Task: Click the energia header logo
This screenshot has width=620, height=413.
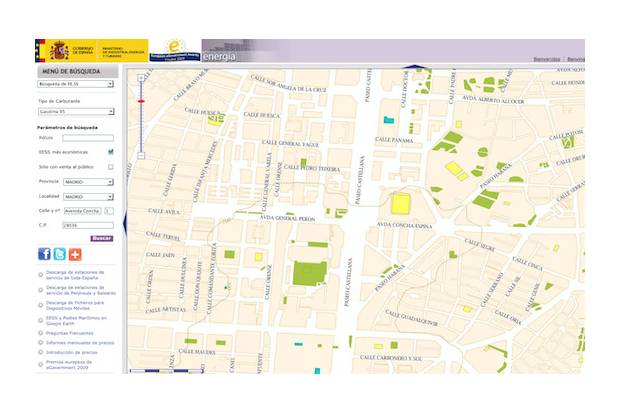Action: tap(219, 57)
